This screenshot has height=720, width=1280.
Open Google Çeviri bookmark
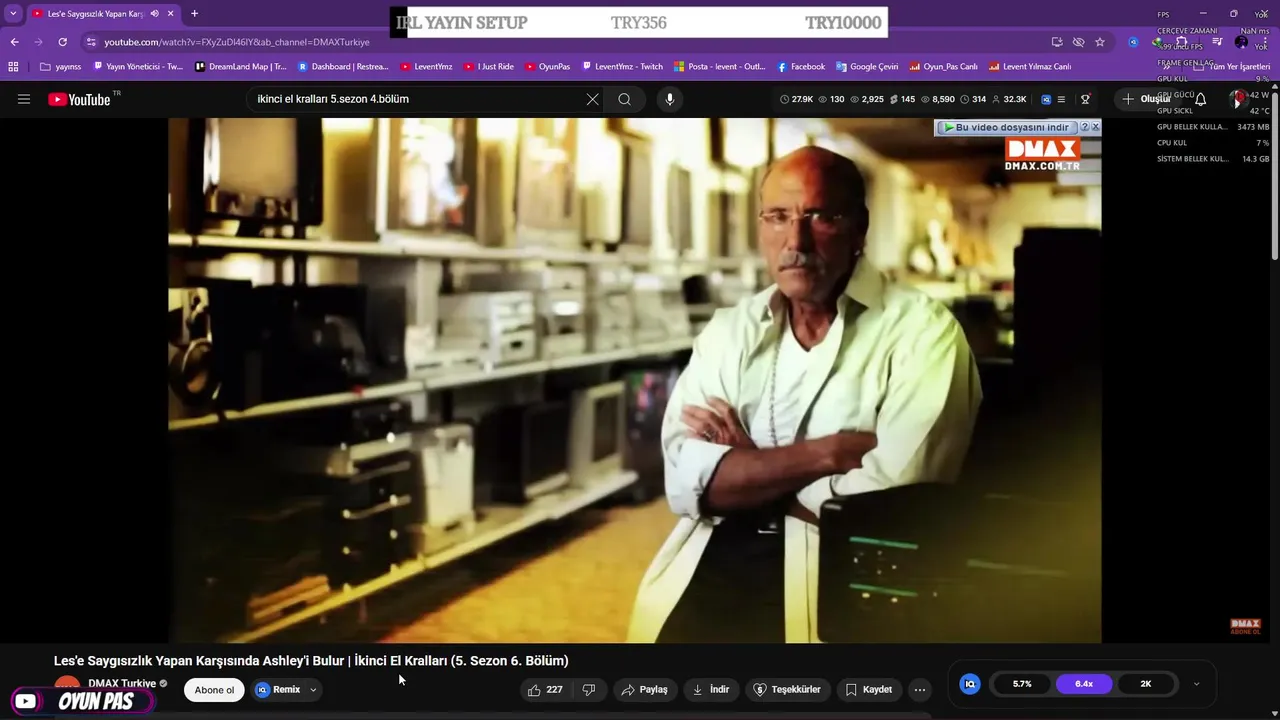[867, 67]
